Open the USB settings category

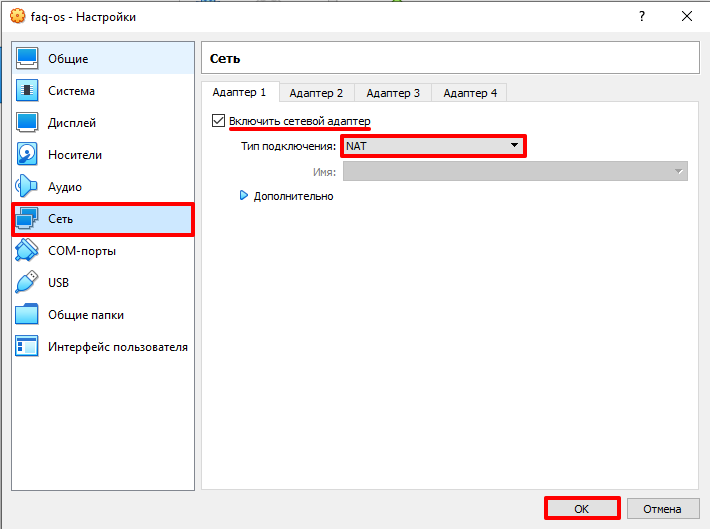(103, 283)
